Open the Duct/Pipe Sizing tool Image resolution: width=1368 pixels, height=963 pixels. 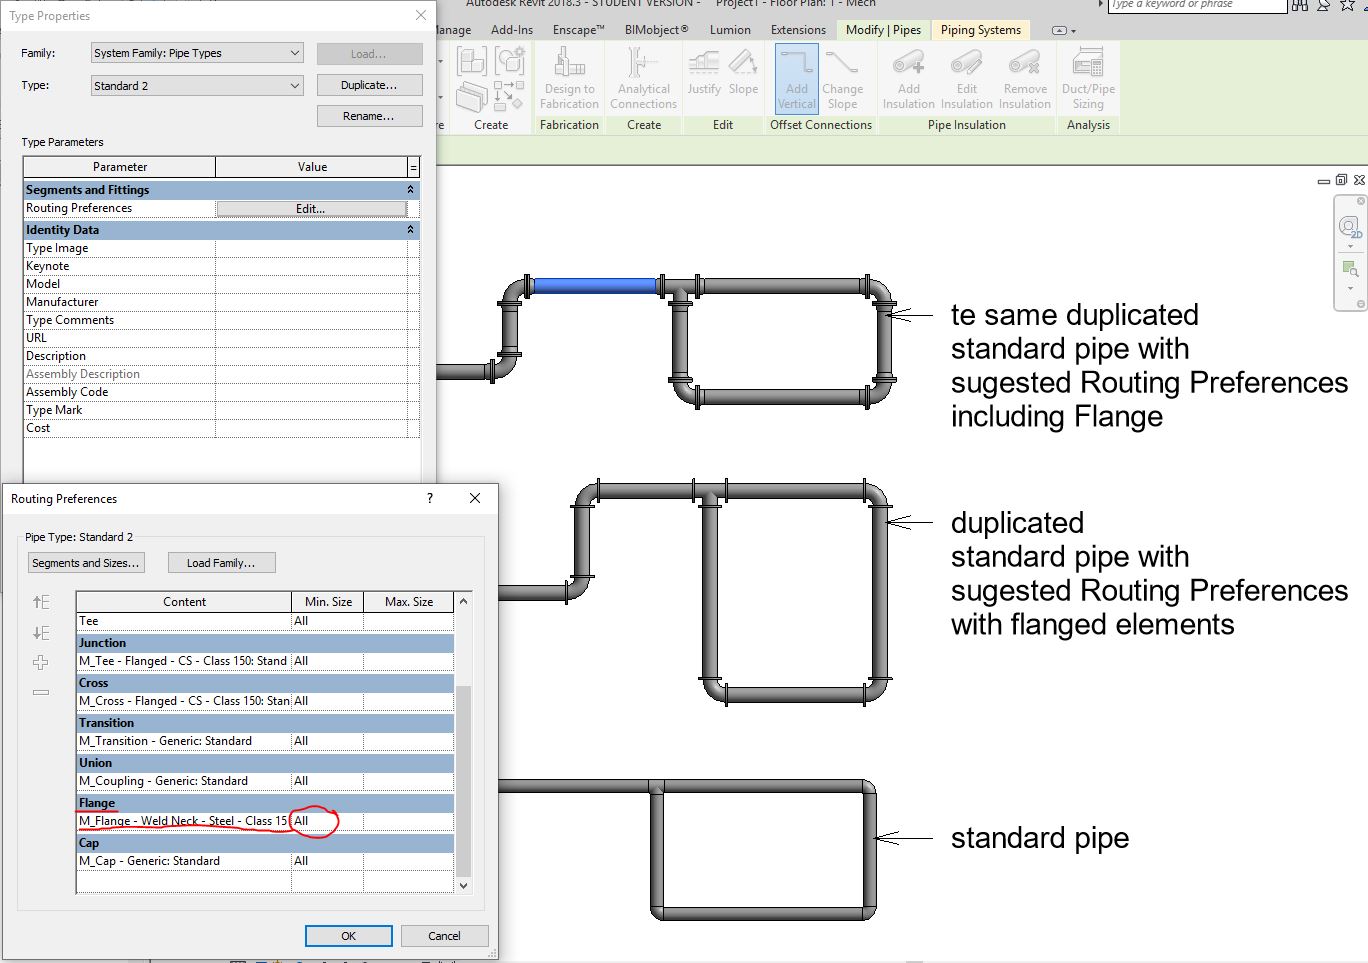coord(1087,80)
